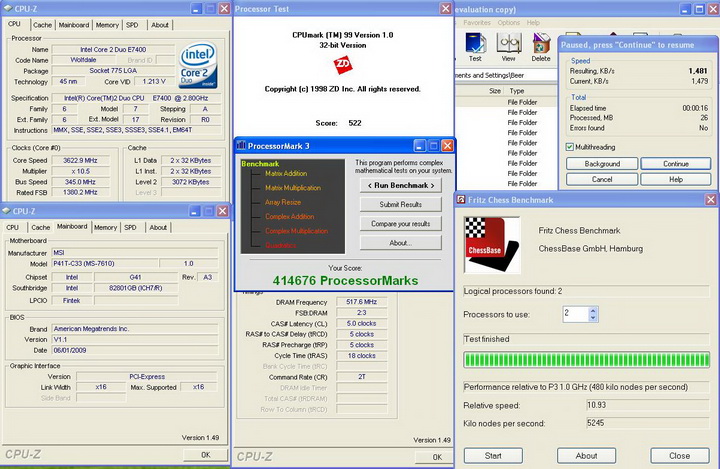Open Help menu in WinRAR

[x=533, y=23]
